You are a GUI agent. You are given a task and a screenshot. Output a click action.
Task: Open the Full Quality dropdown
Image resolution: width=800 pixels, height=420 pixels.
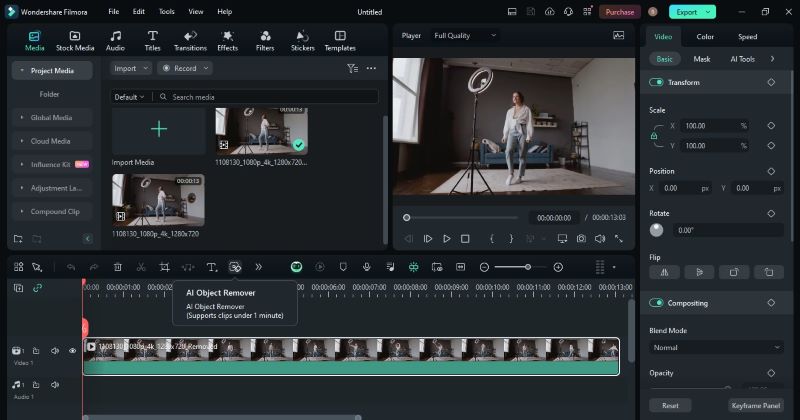(465, 36)
